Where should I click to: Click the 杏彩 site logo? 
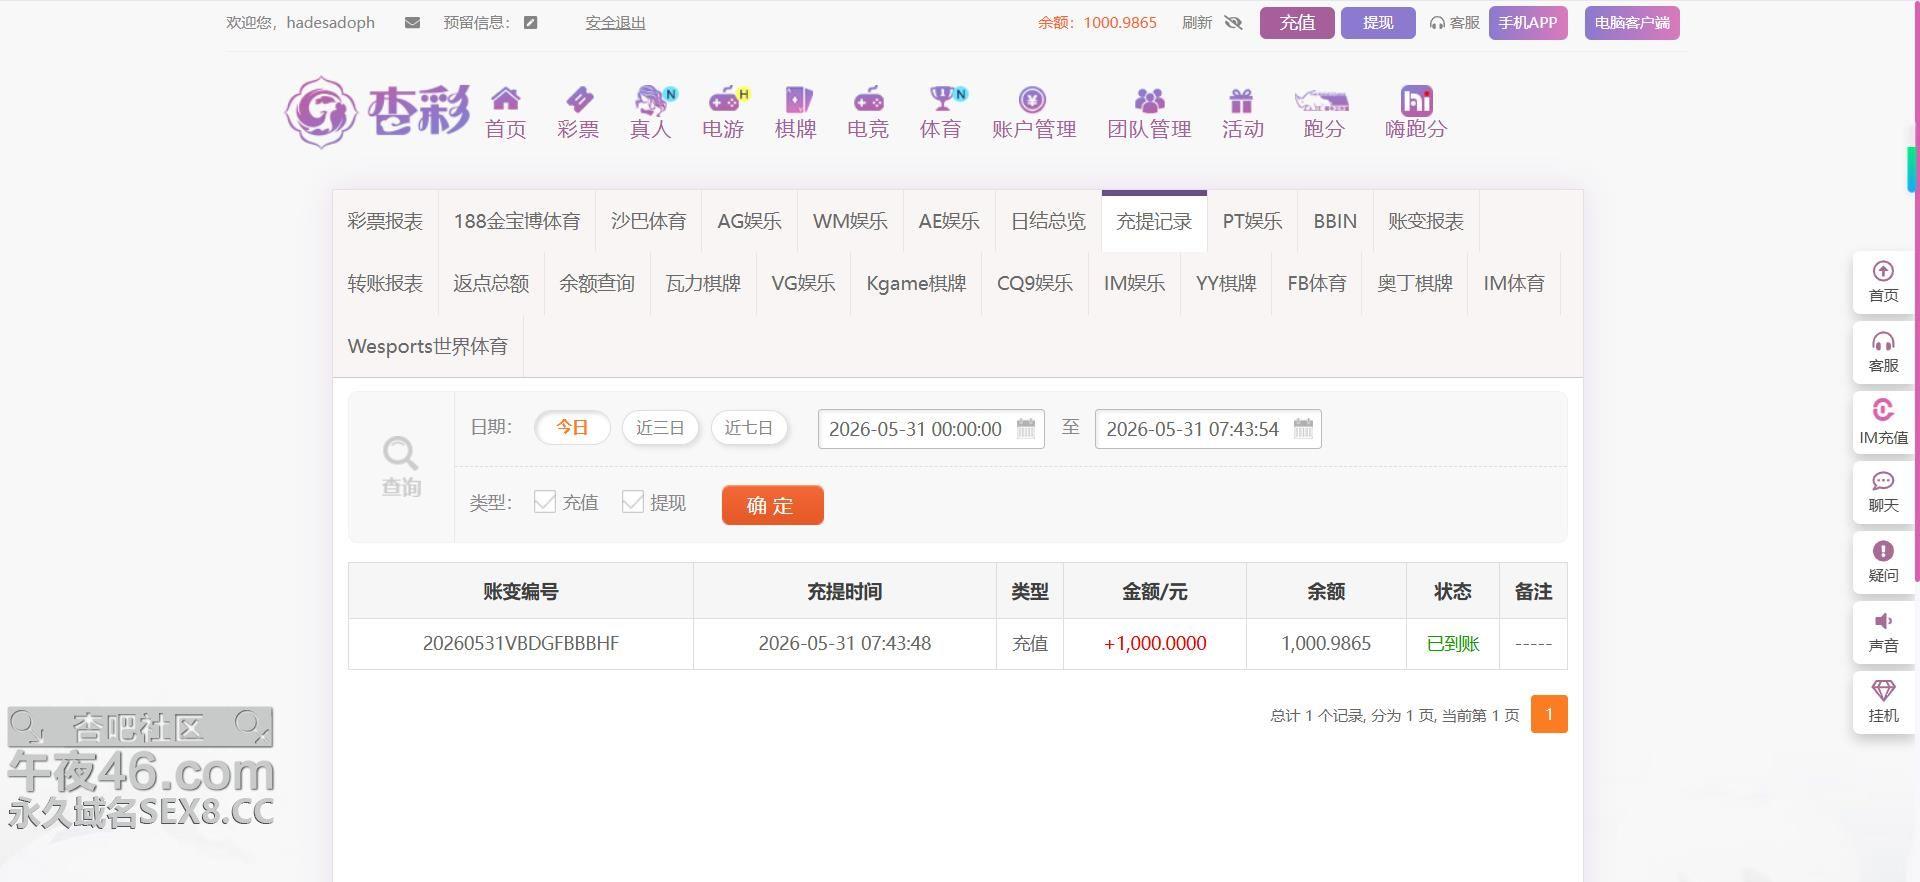click(x=378, y=111)
